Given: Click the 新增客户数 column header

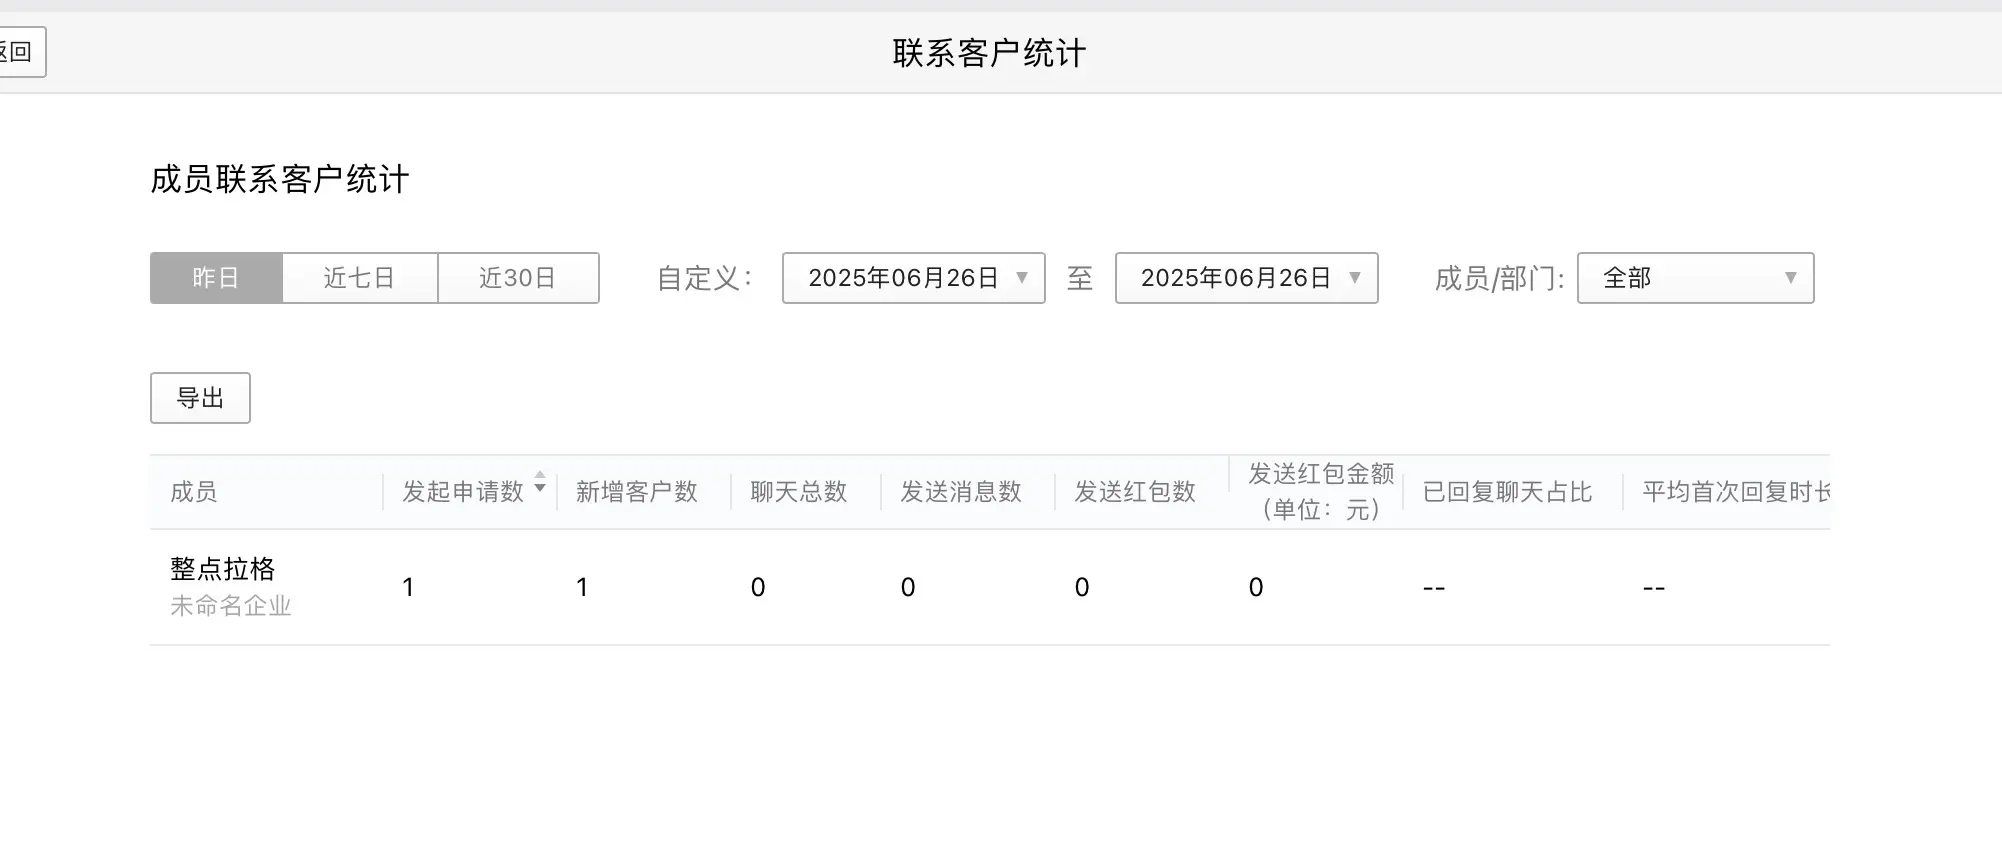Looking at the screenshot, I should [637, 492].
